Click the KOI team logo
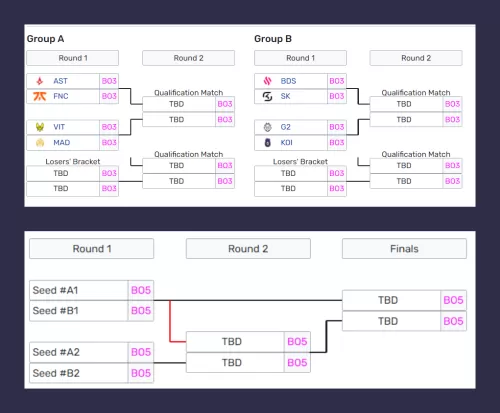Screen dimensions: 500x413 (x=267, y=143)
